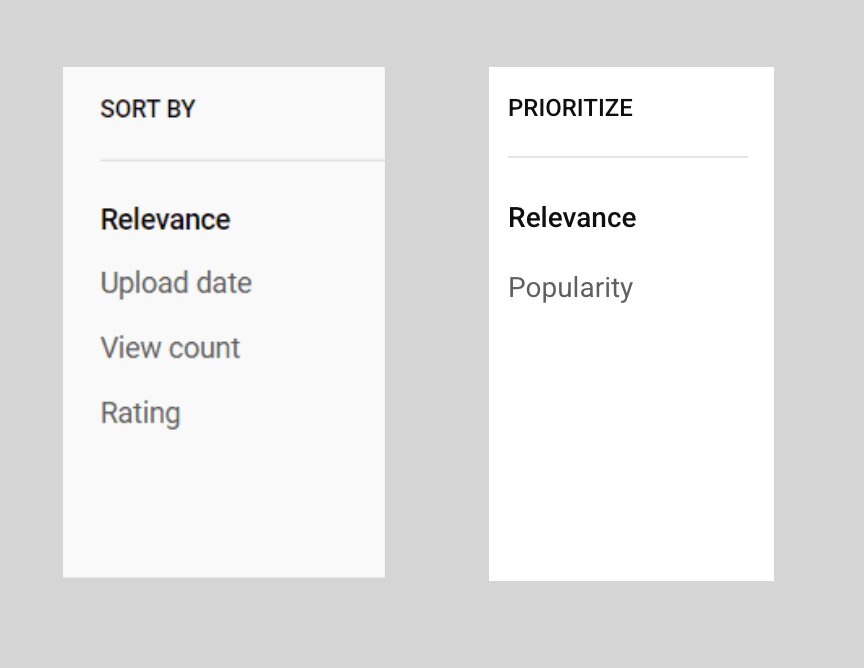Image resolution: width=864 pixels, height=668 pixels.
Task: Select Relevance under Prioritize
Action: (571, 218)
